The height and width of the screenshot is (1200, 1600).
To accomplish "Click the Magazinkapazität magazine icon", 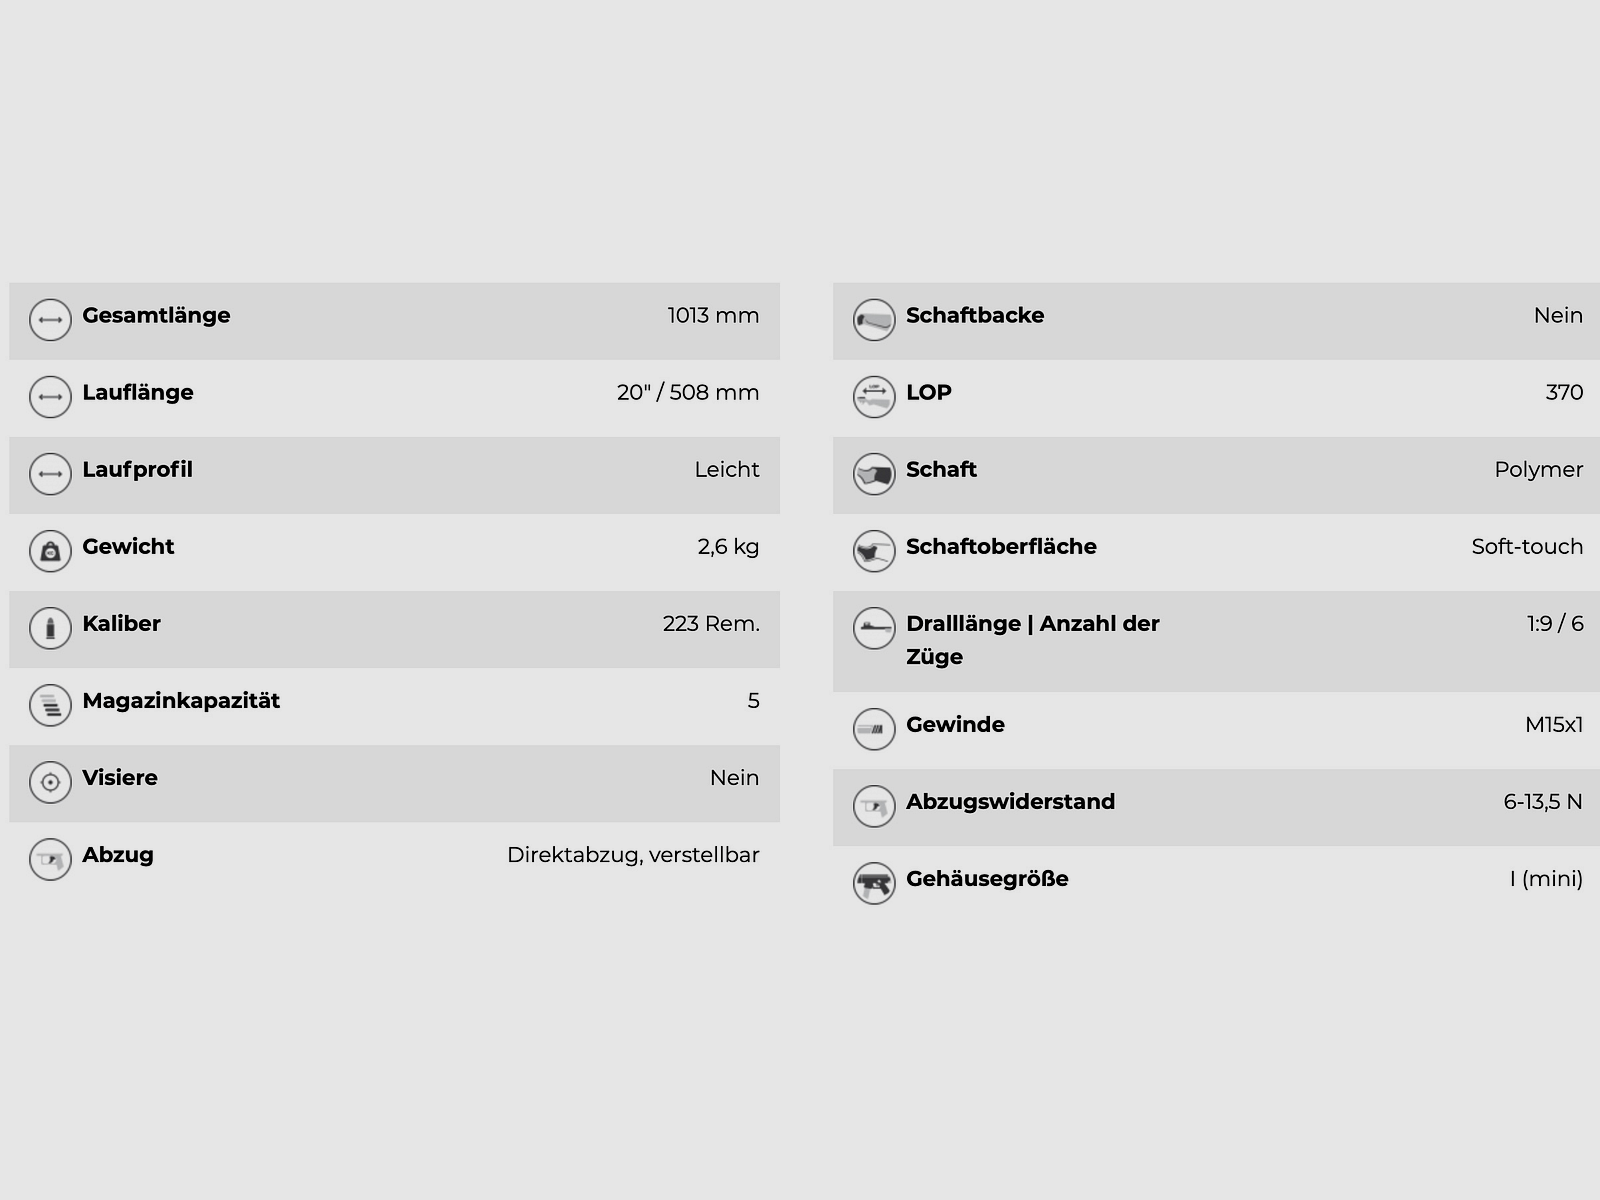I will [50, 705].
